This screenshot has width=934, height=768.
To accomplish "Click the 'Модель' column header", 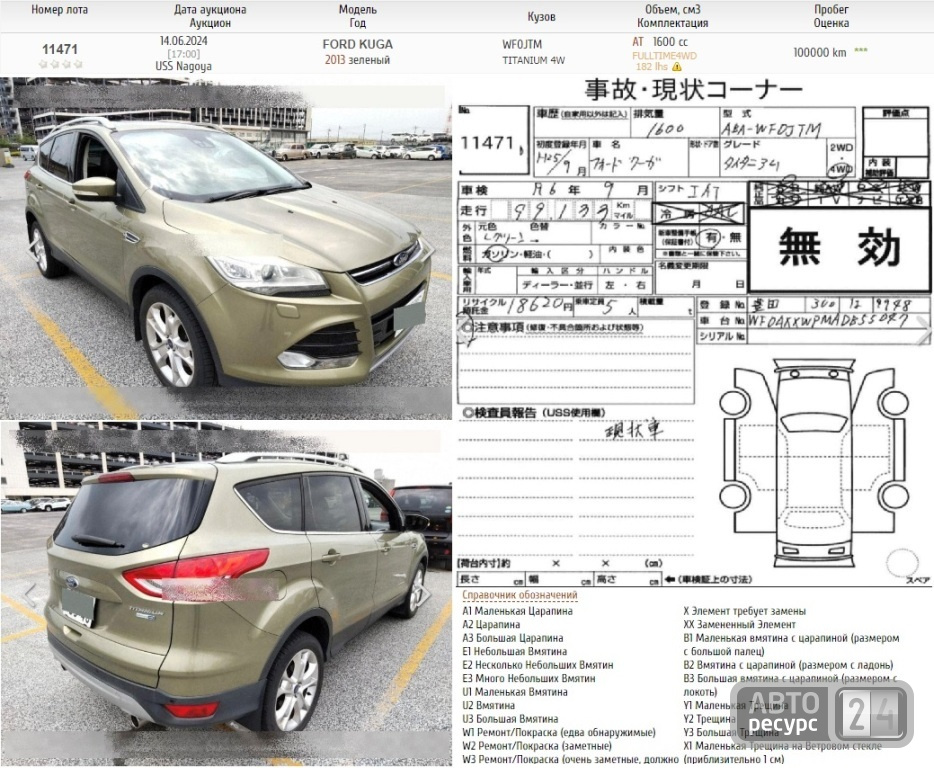I will click(357, 10).
